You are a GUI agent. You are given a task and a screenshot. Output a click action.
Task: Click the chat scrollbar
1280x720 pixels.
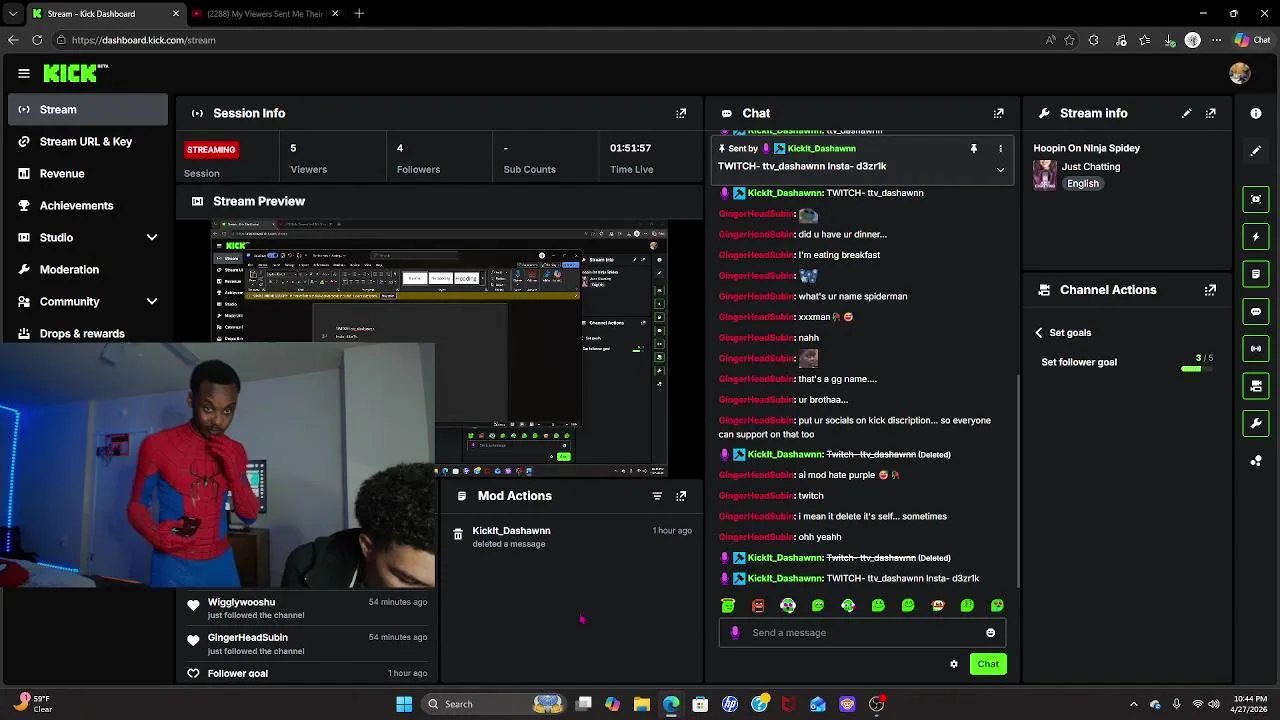pos(1018,480)
